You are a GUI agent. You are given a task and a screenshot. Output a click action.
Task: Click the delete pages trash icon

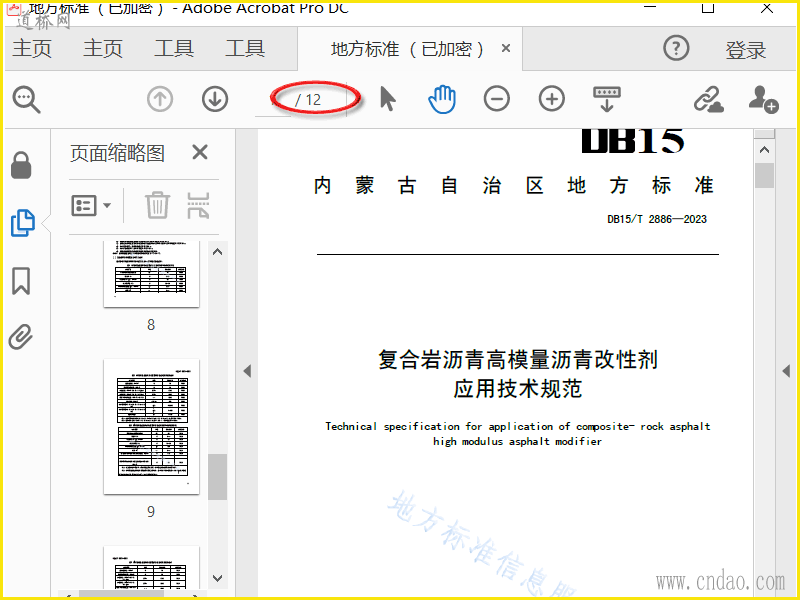pyautogui.click(x=157, y=205)
